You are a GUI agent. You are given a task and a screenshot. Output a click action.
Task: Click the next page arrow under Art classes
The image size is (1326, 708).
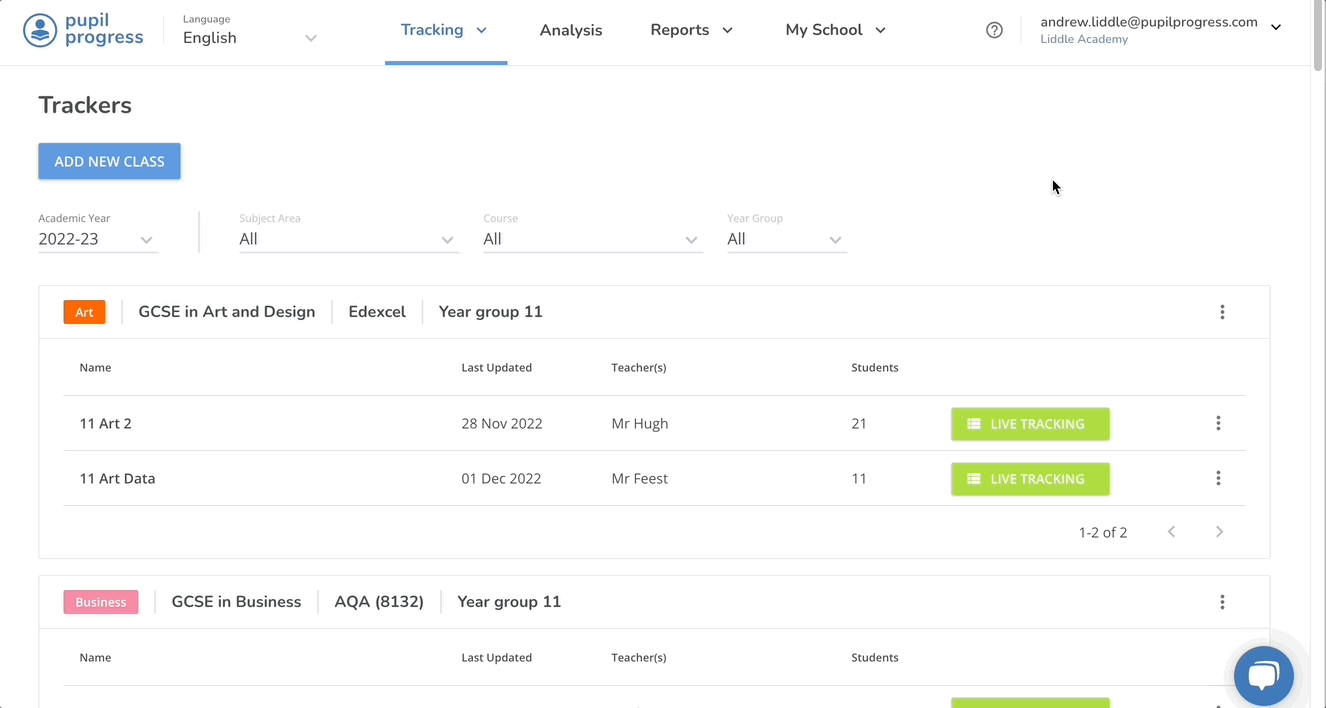pos(1219,531)
